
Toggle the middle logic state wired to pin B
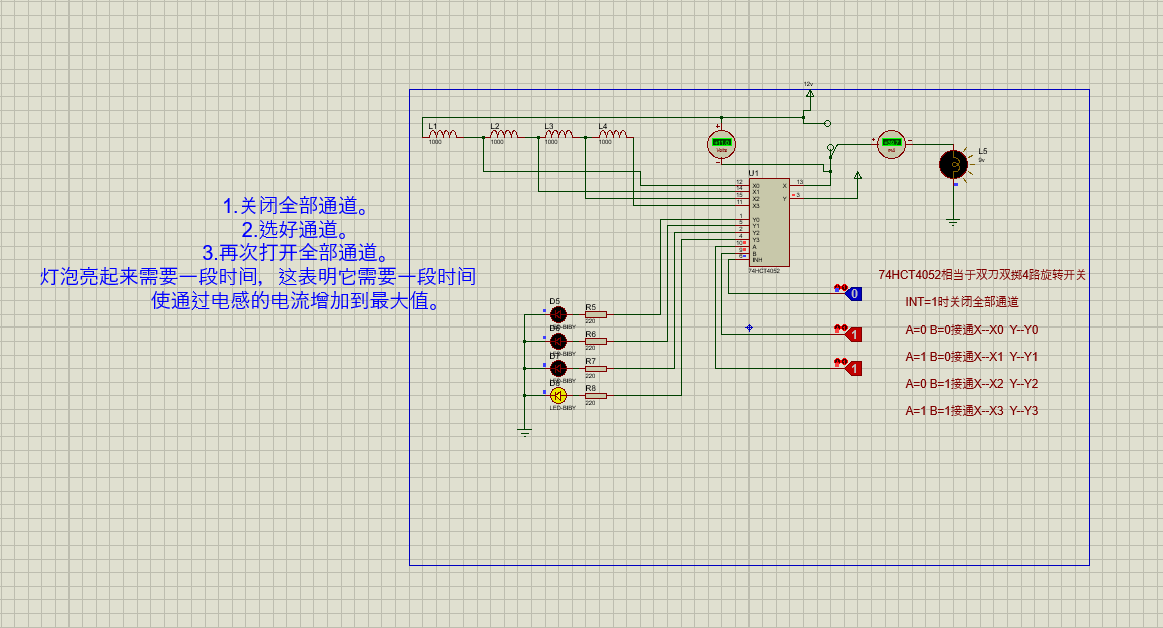tap(853, 334)
